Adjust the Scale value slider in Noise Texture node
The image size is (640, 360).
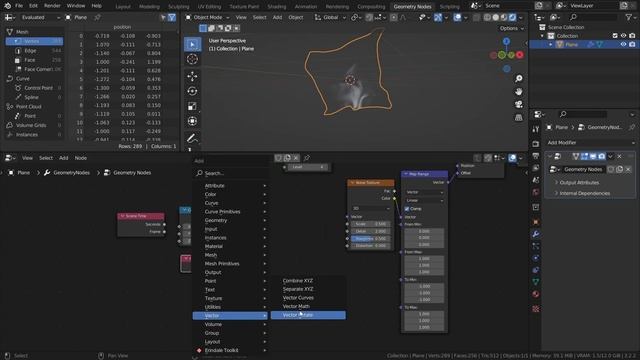click(370, 224)
